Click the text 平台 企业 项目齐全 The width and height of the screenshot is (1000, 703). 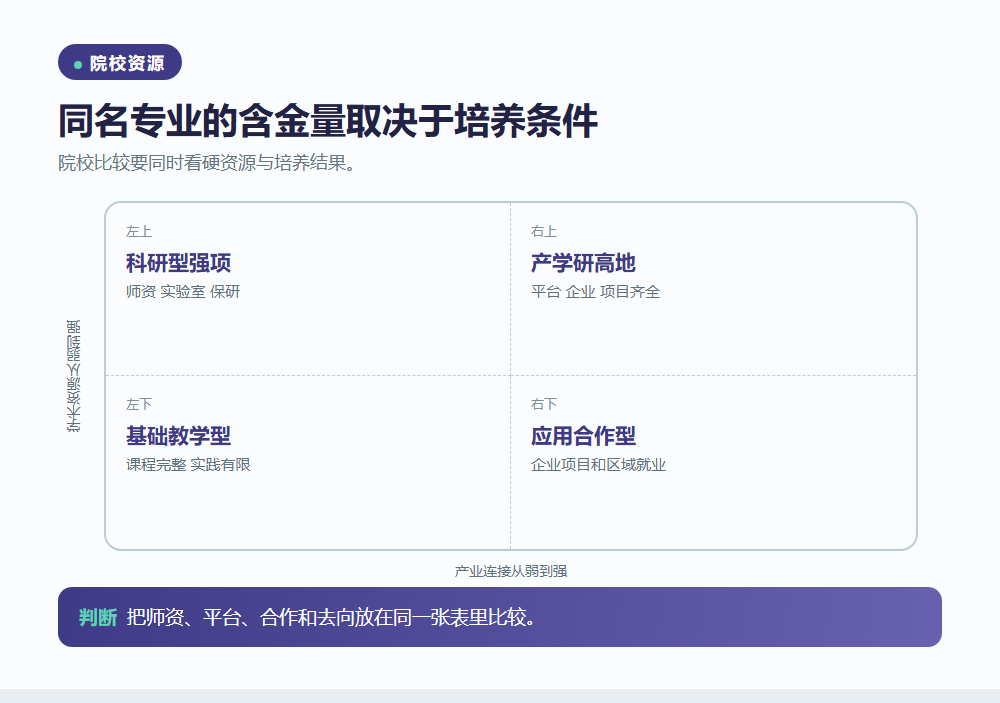596,292
